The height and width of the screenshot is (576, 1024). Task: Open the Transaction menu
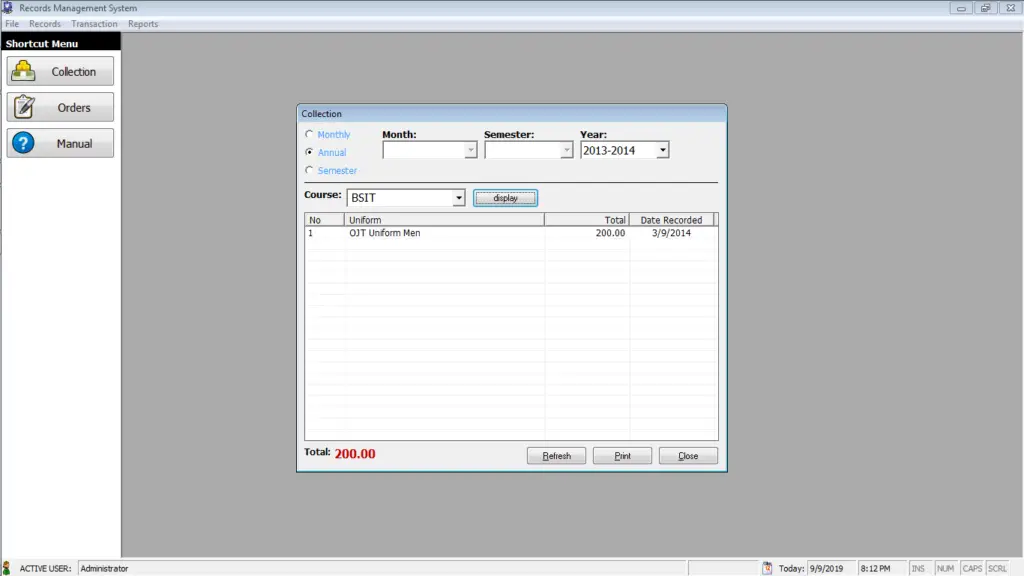click(x=94, y=23)
